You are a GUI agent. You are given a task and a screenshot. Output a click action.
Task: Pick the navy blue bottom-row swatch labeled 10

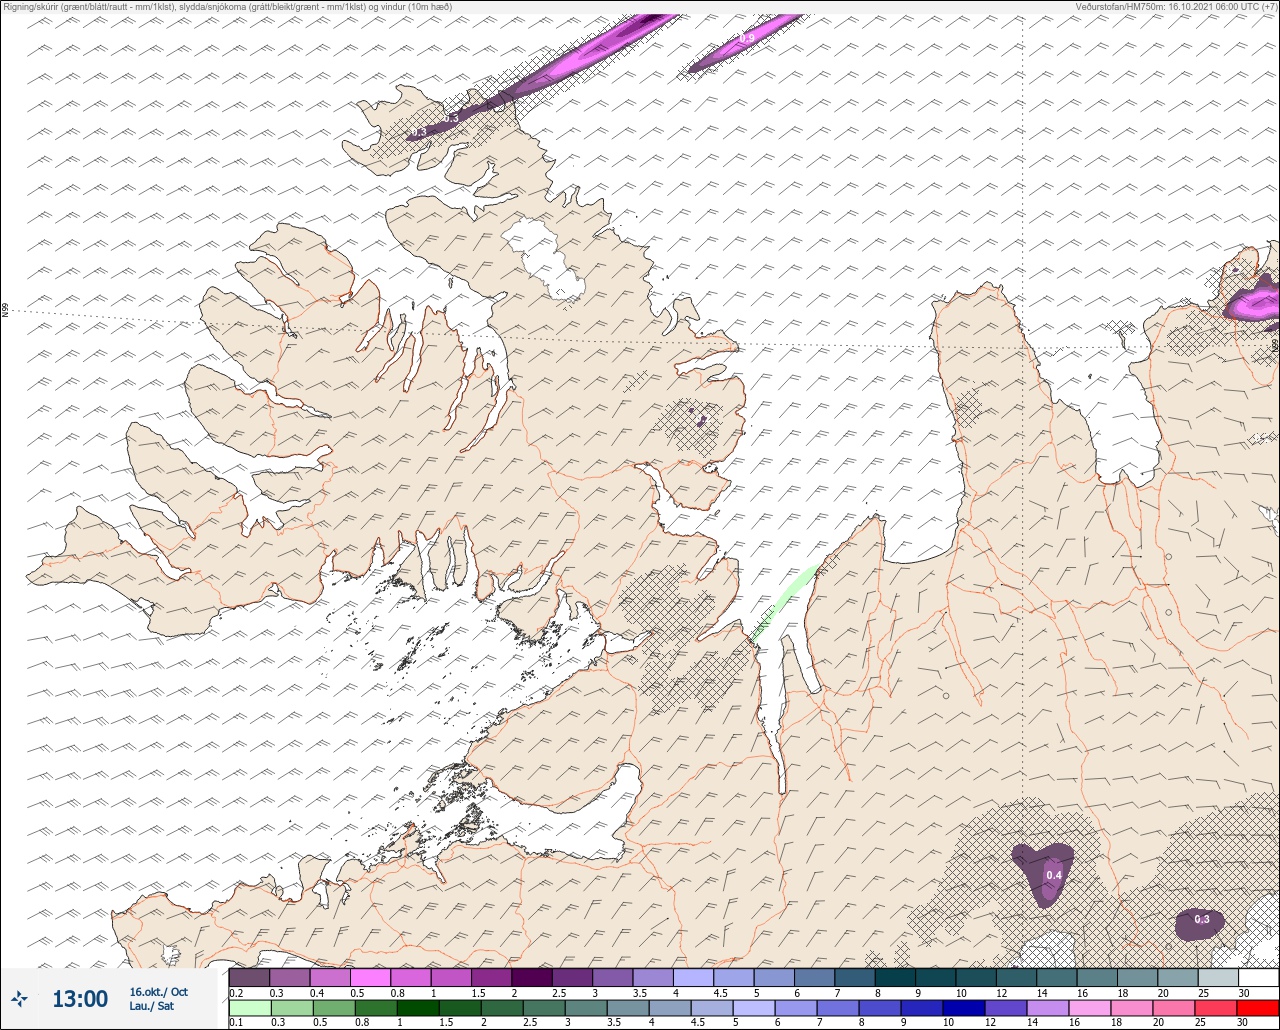click(x=964, y=1008)
